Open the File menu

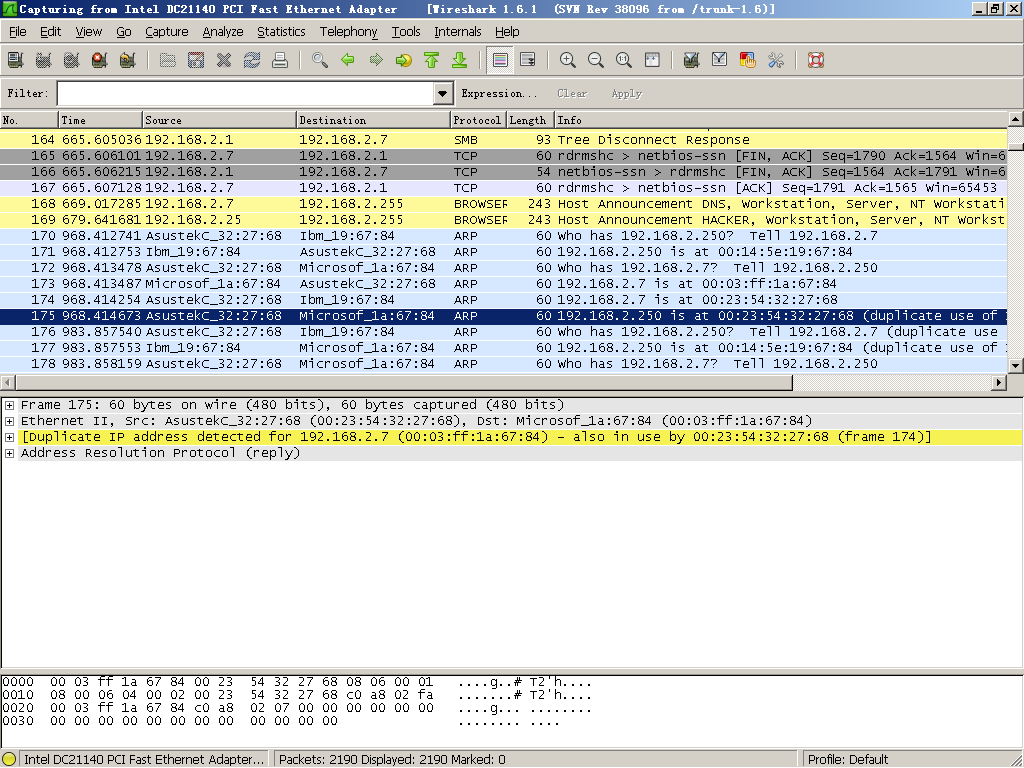point(18,31)
